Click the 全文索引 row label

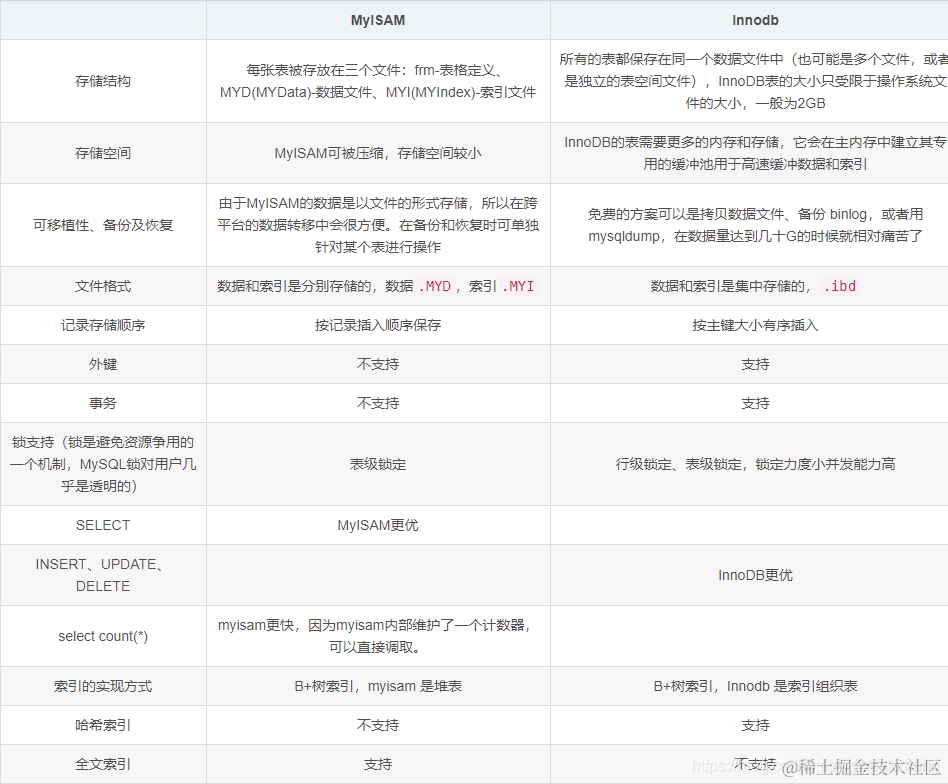coord(103,764)
